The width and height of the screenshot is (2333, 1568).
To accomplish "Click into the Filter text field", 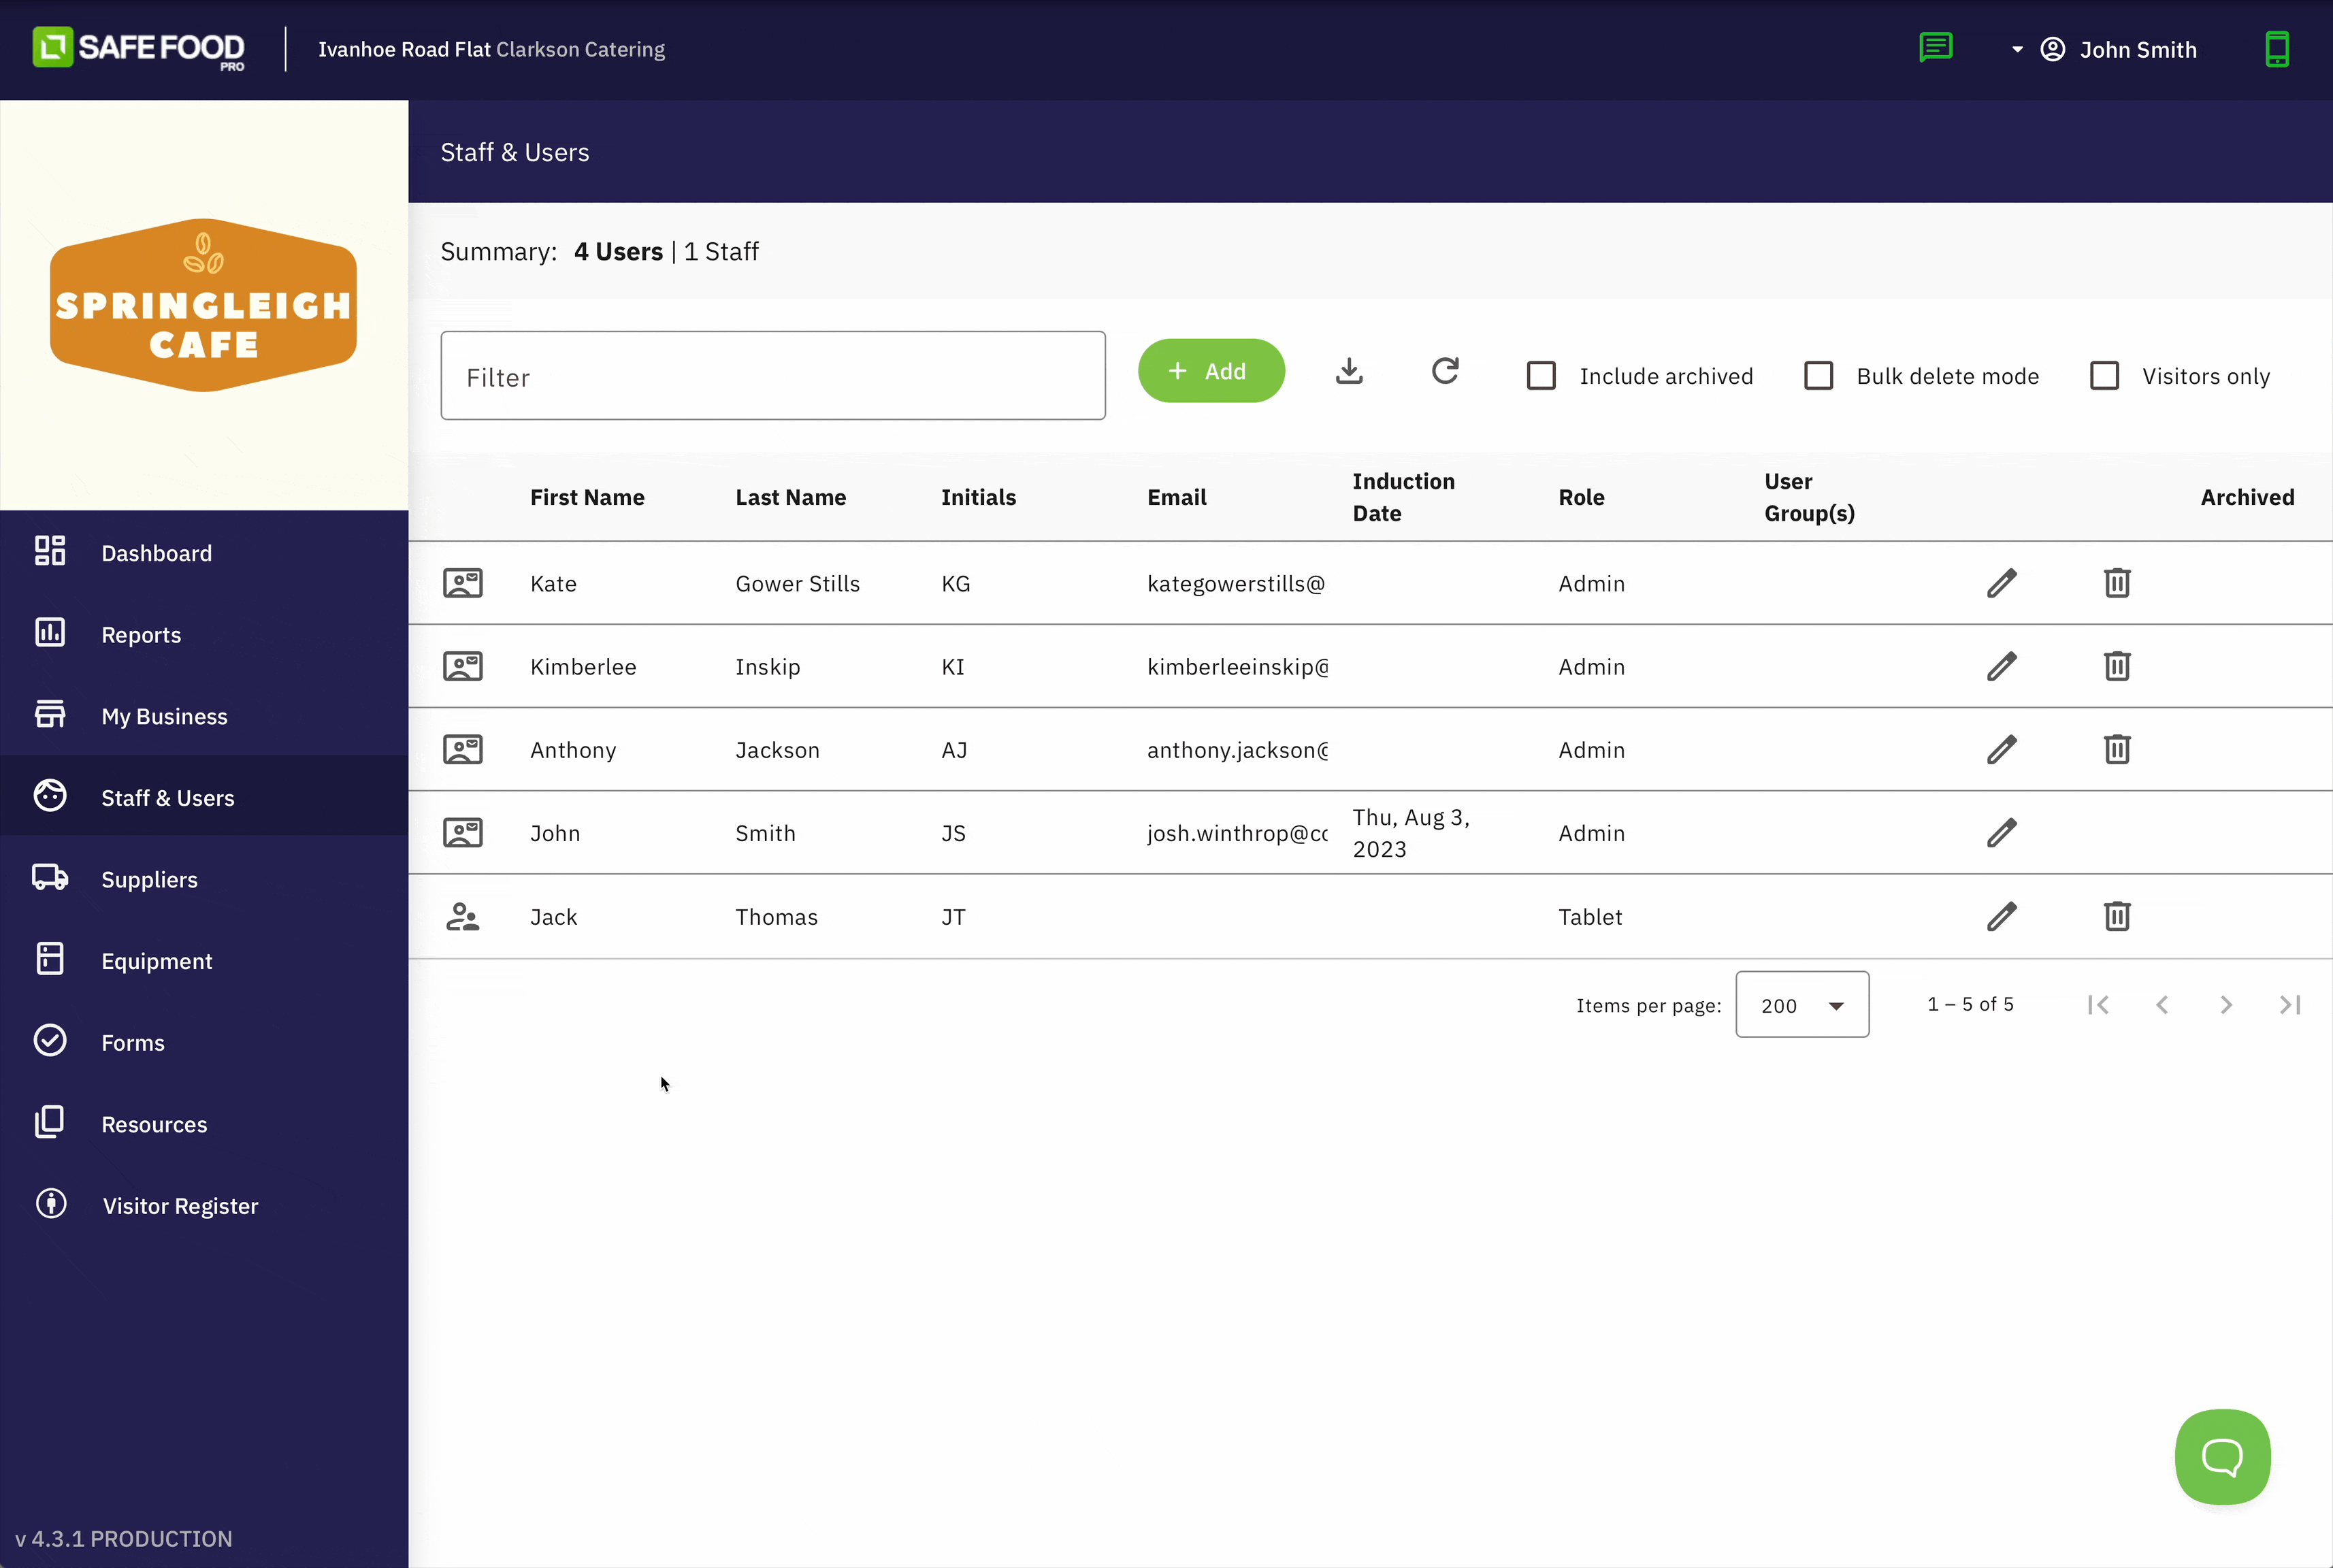I will [772, 376].
